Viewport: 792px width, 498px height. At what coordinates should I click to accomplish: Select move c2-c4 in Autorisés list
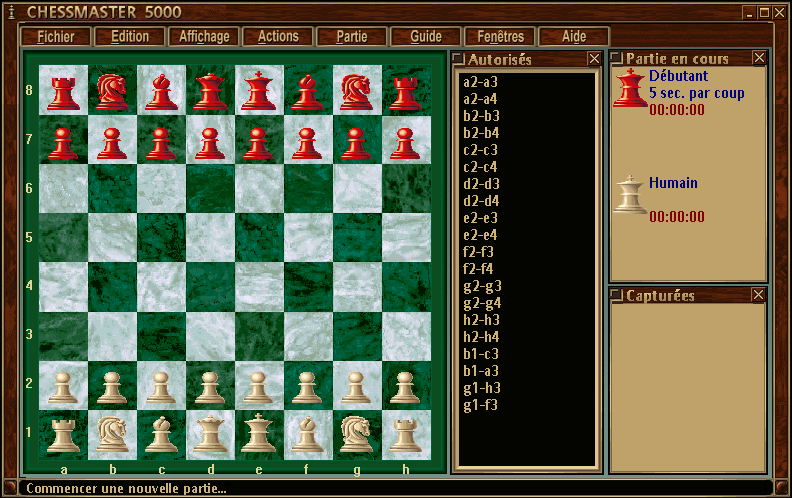pyautogui.click(x=480, y=167)
